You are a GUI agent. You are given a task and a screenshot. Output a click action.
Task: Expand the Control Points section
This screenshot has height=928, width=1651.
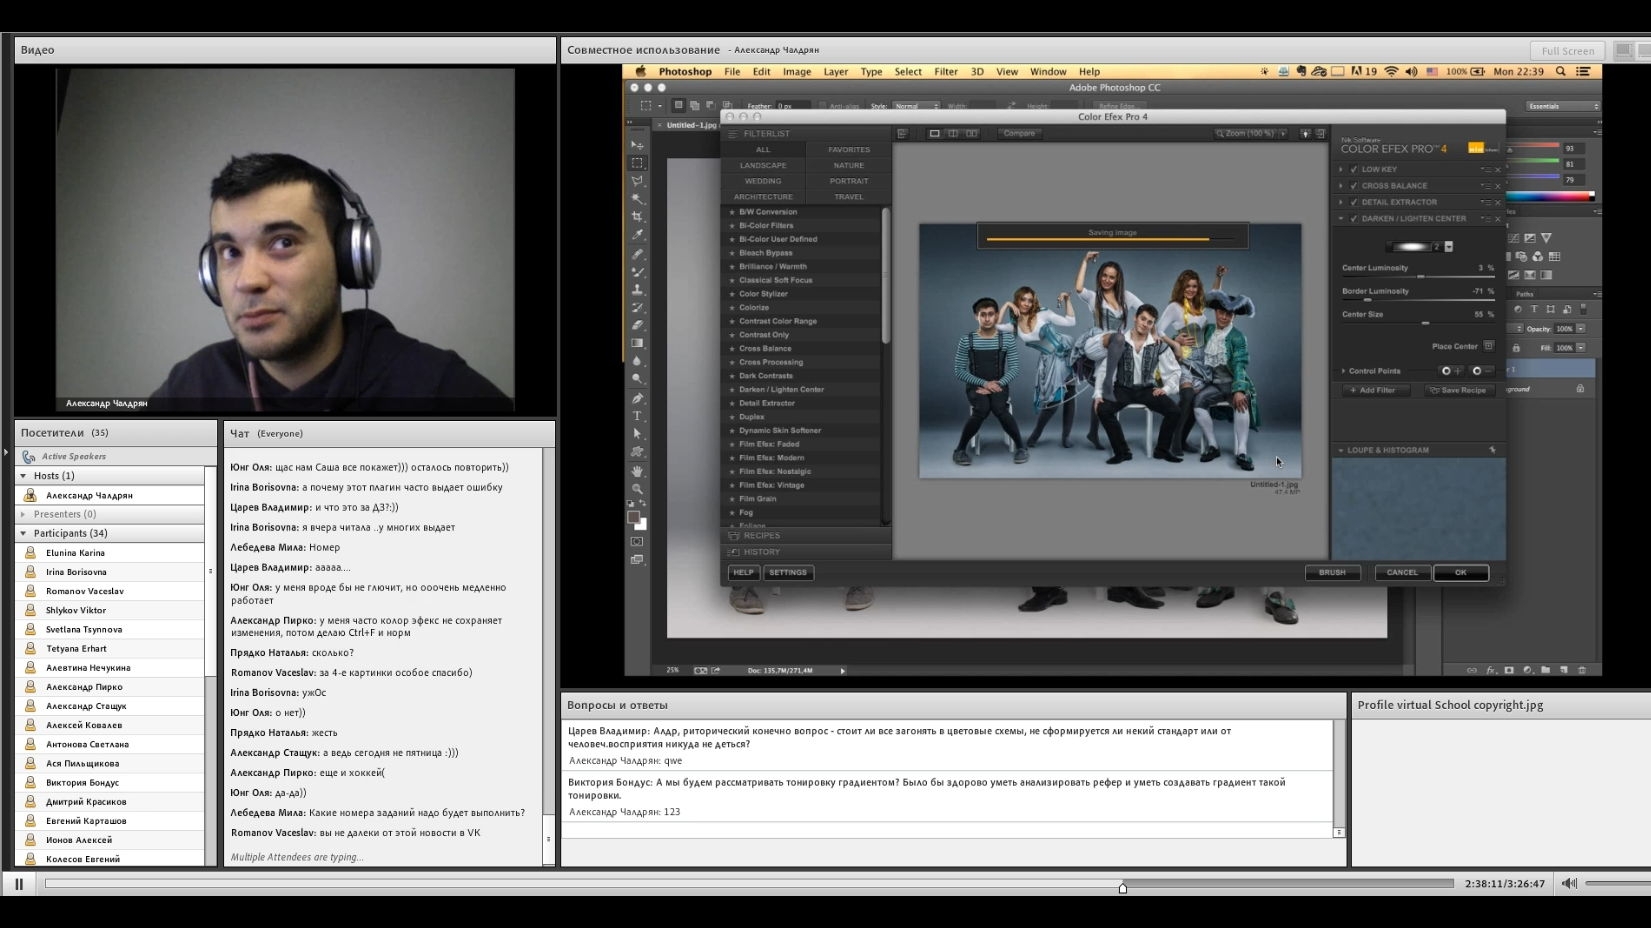click(x=1343, y=371)
